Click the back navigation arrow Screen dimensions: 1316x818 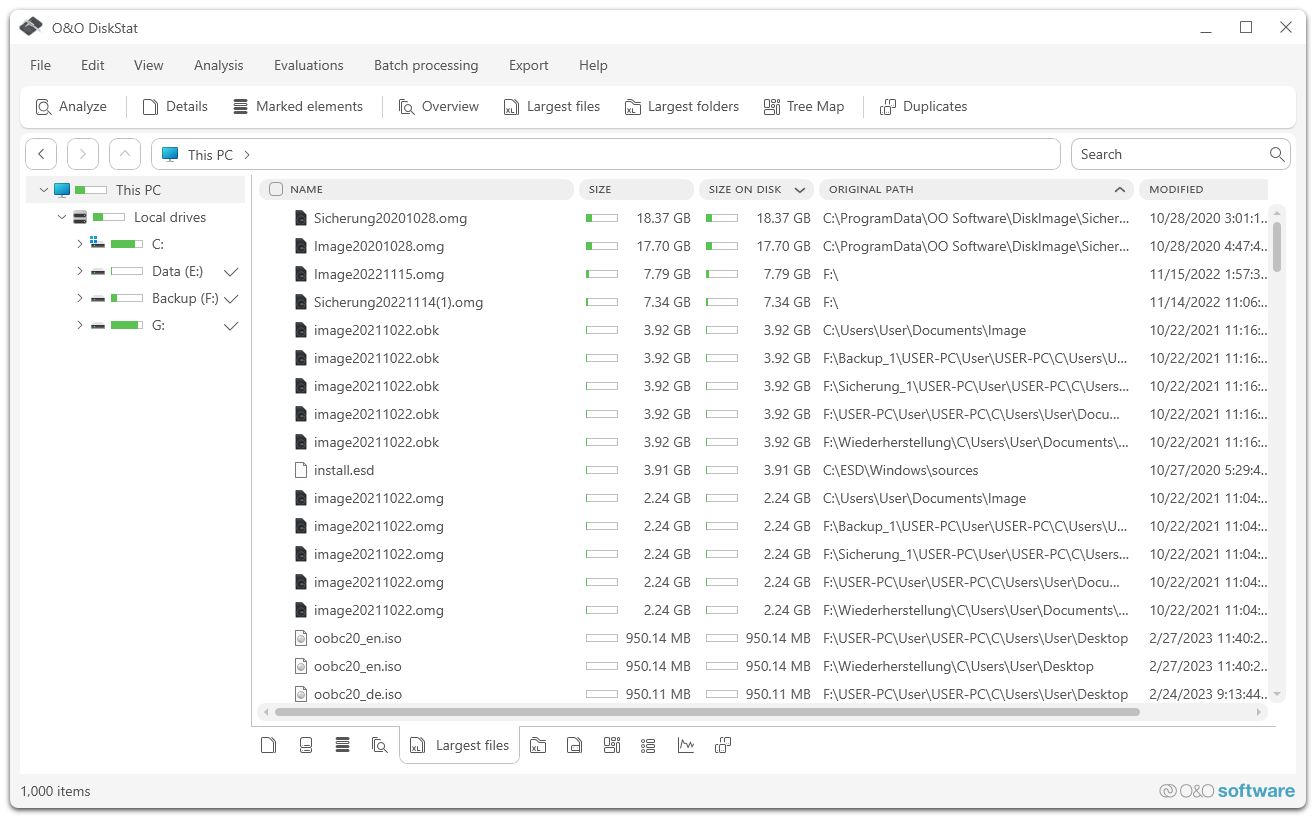[x=41, y=154]
